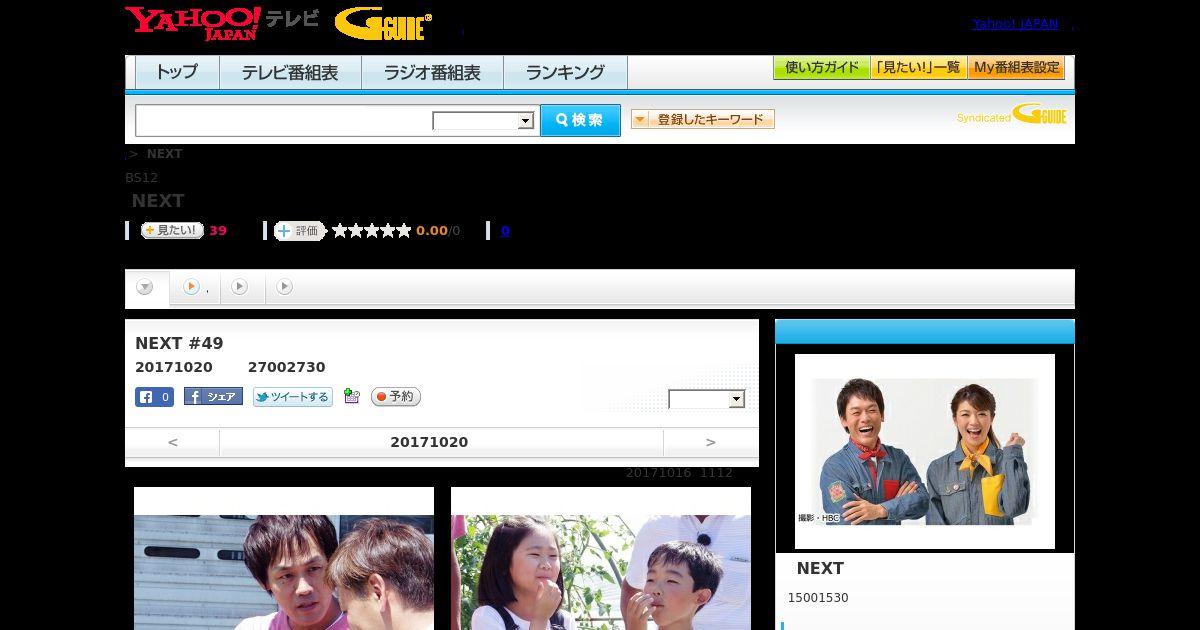The image size is (1200, 630).
Task: Expand the search category dropdown
Action: pyautogui.click(x=483, y=121)
